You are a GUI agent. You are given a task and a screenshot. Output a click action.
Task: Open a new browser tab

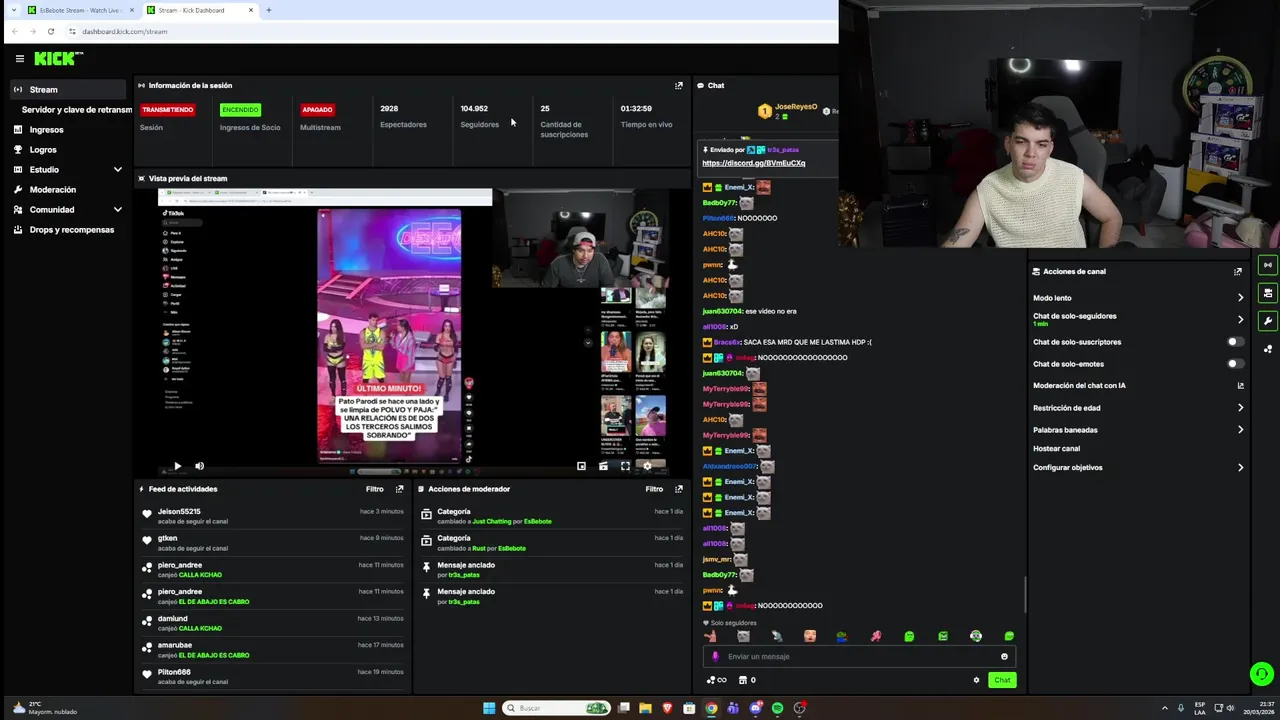pos(268,10)
